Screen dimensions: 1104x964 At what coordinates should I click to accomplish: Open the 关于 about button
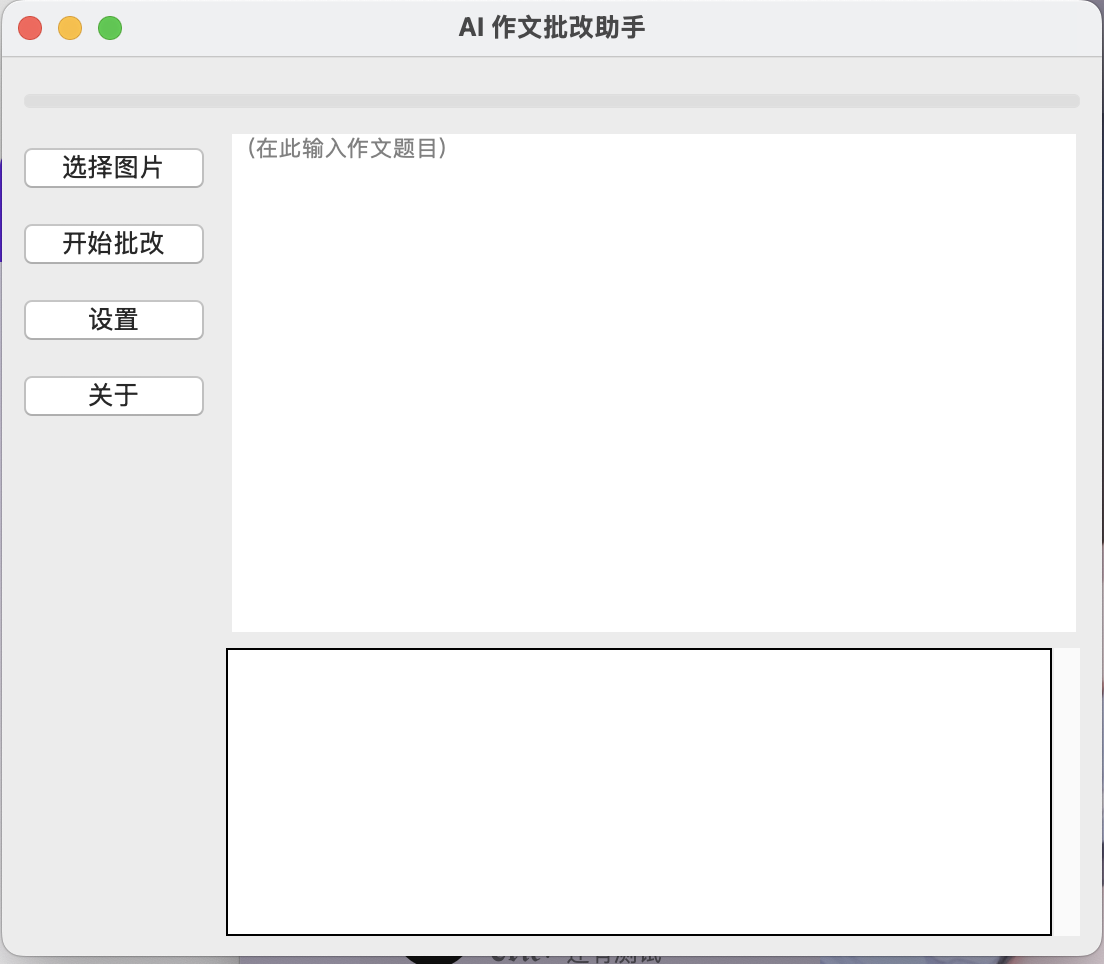point(114,396)
